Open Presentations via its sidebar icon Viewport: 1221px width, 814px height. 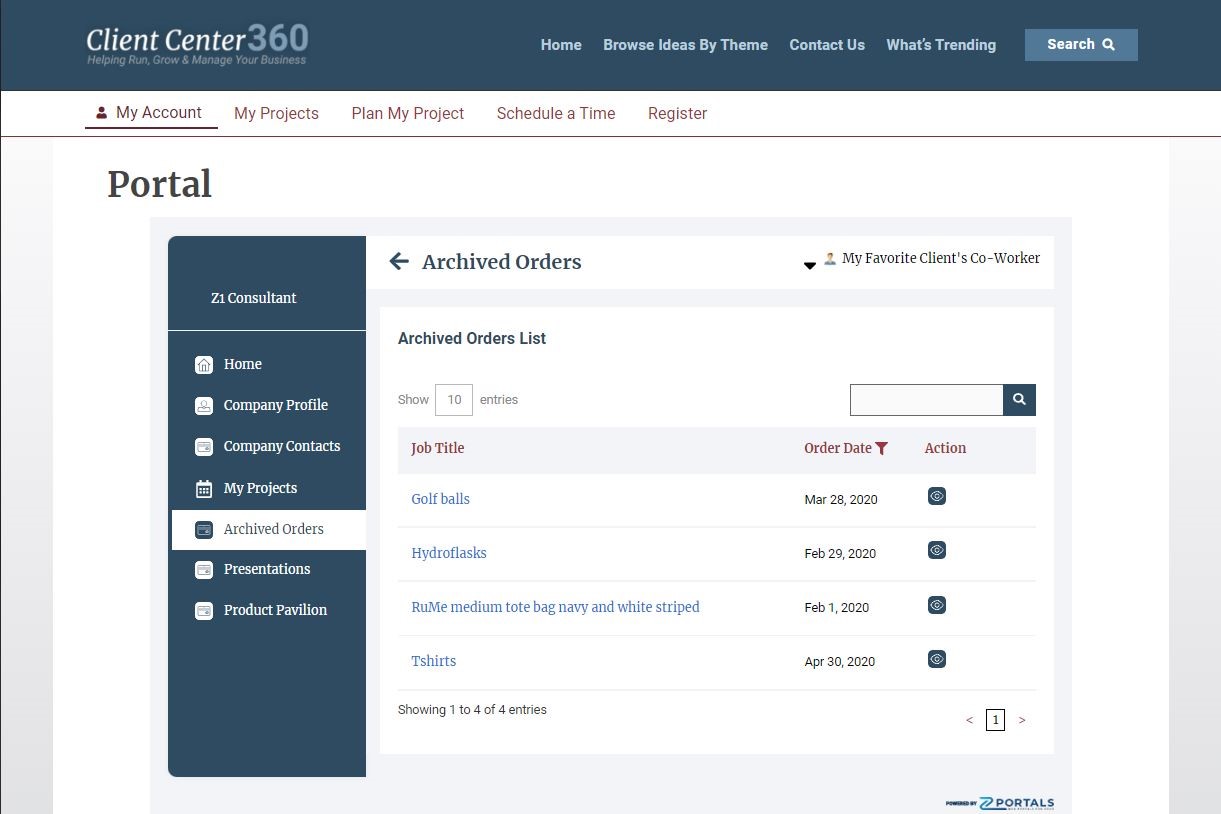[203, 569]
